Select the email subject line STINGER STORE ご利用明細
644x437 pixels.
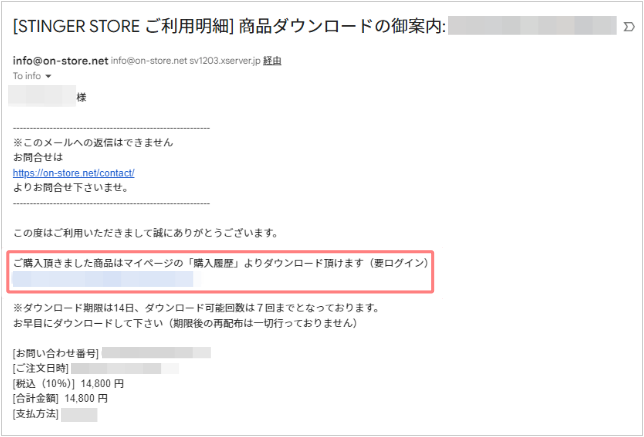point(229,27)
